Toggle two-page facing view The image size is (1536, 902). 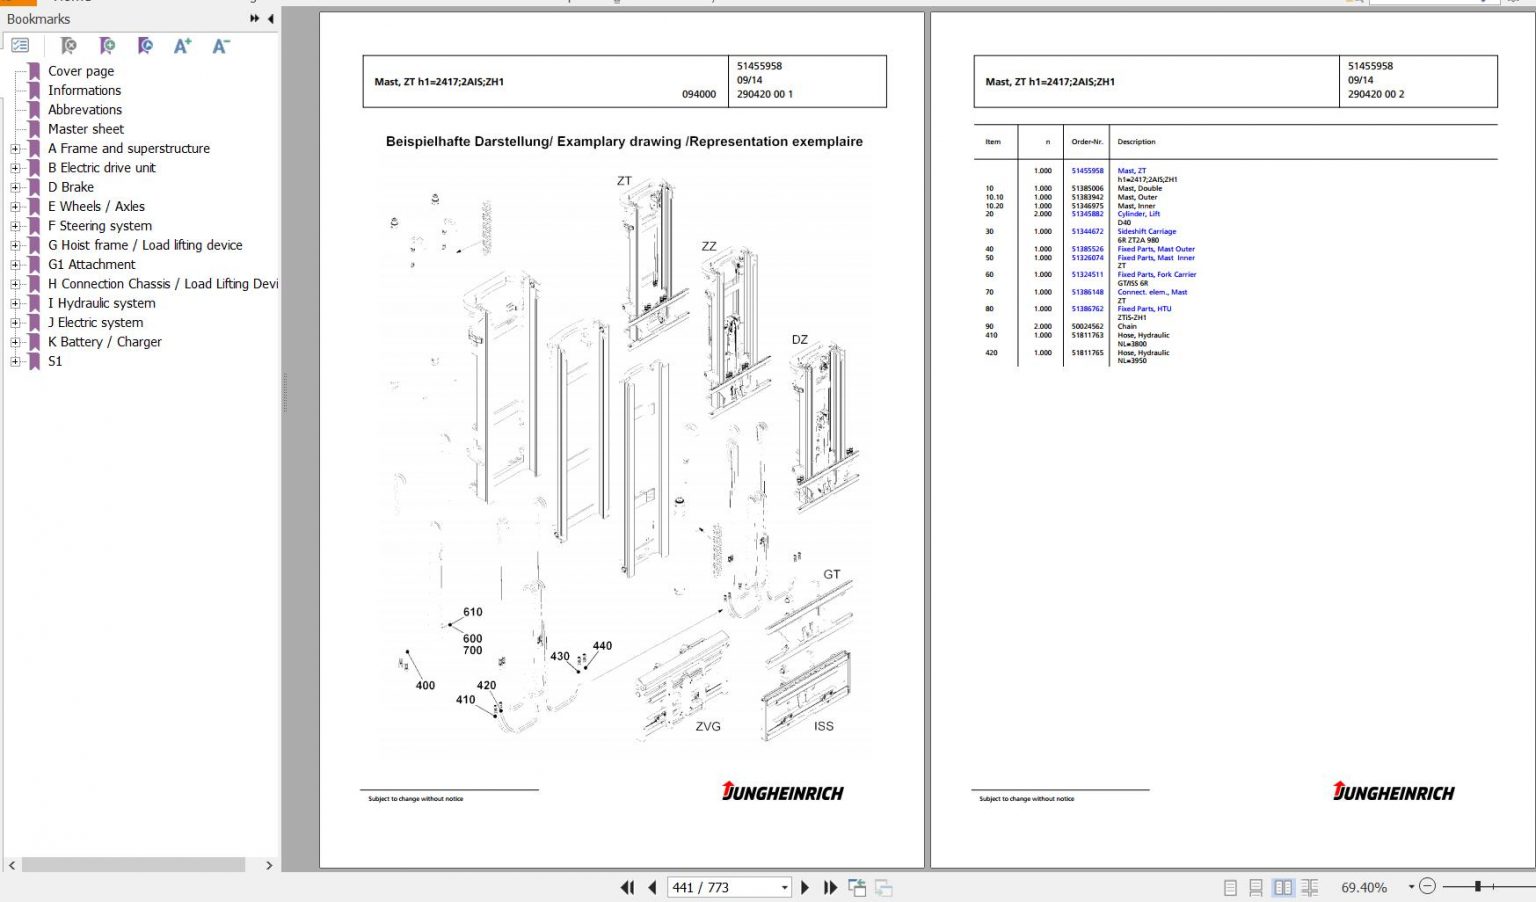(x=1283, y=887)
